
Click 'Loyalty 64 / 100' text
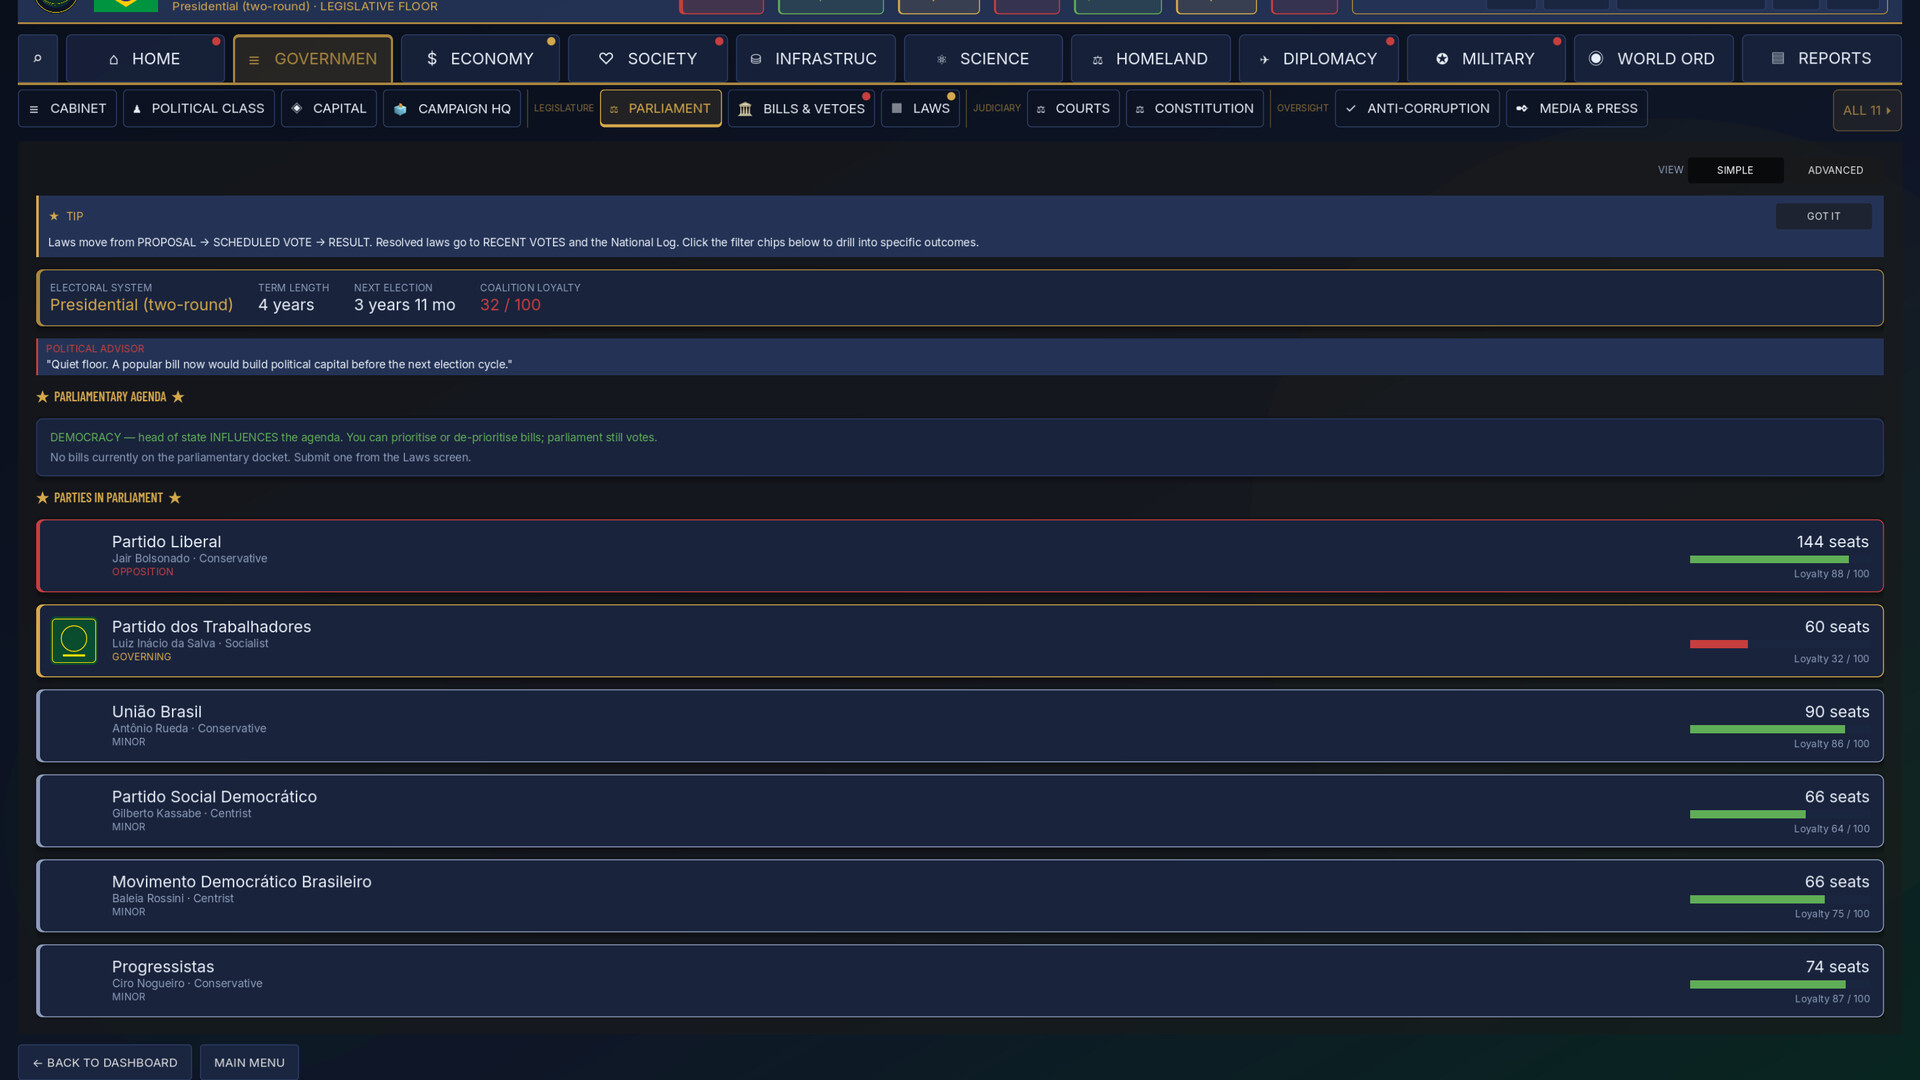(1831, 829)
